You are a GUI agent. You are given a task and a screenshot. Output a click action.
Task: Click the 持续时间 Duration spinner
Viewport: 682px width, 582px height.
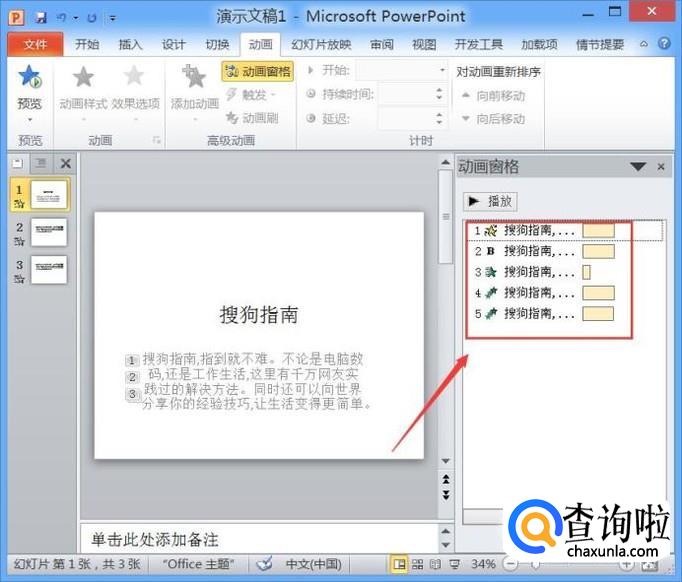point(411,94)
